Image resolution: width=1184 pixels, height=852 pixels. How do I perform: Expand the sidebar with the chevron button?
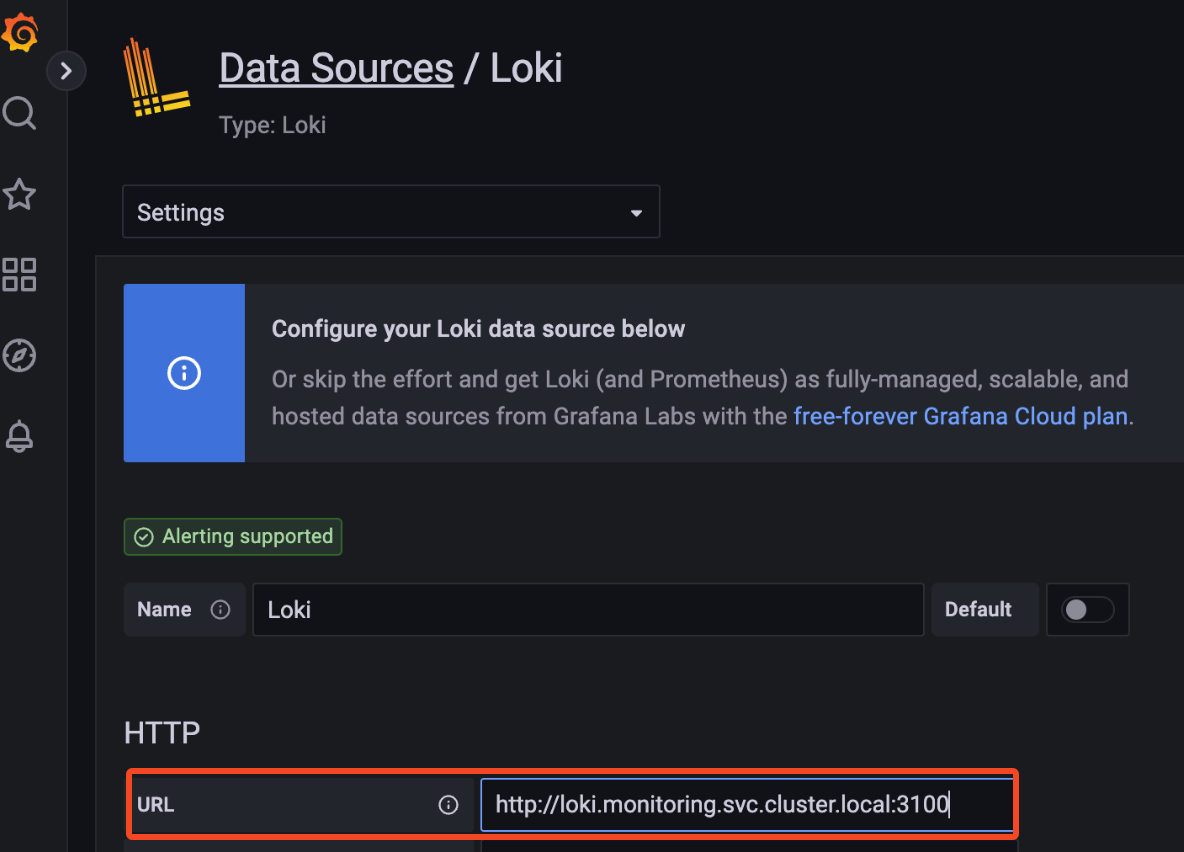click(66, 71)
